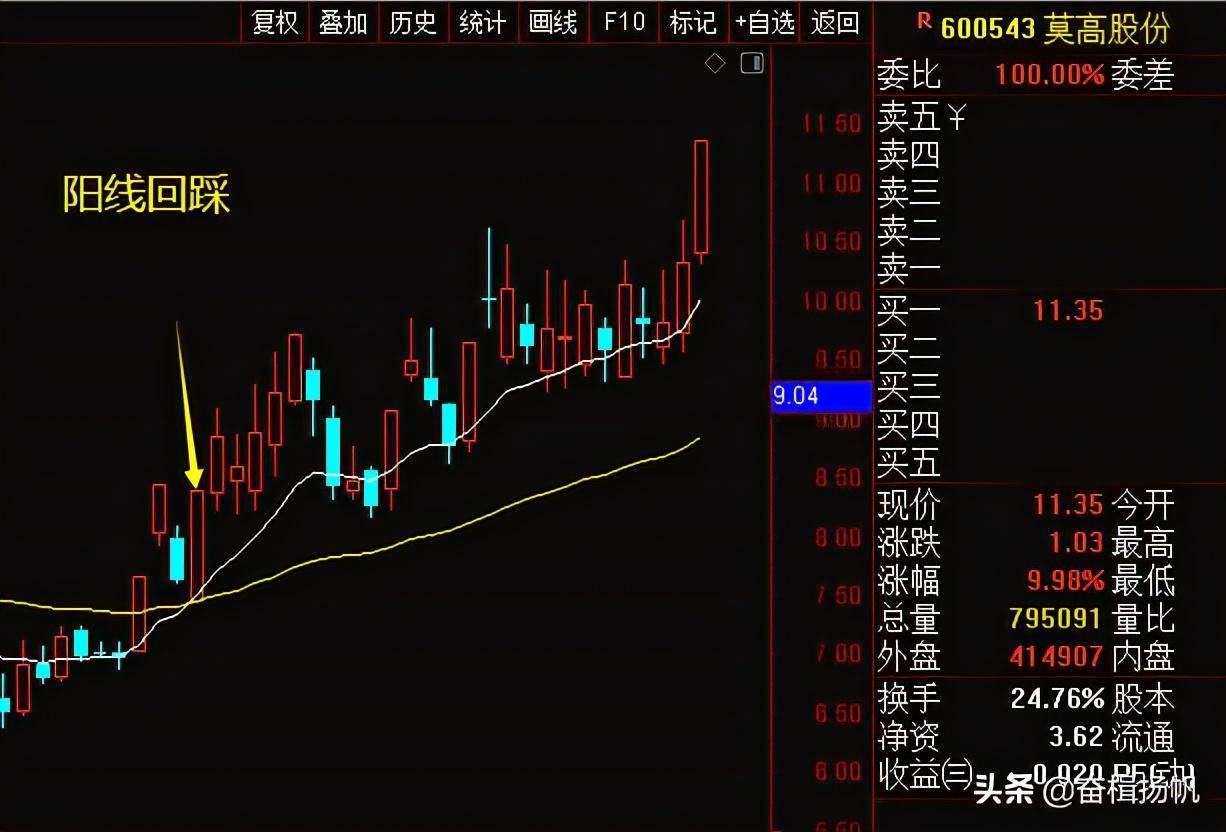Click the 卖三 order row
The height and width of the screenshot is (832, 1226).
pos(1048,191)
